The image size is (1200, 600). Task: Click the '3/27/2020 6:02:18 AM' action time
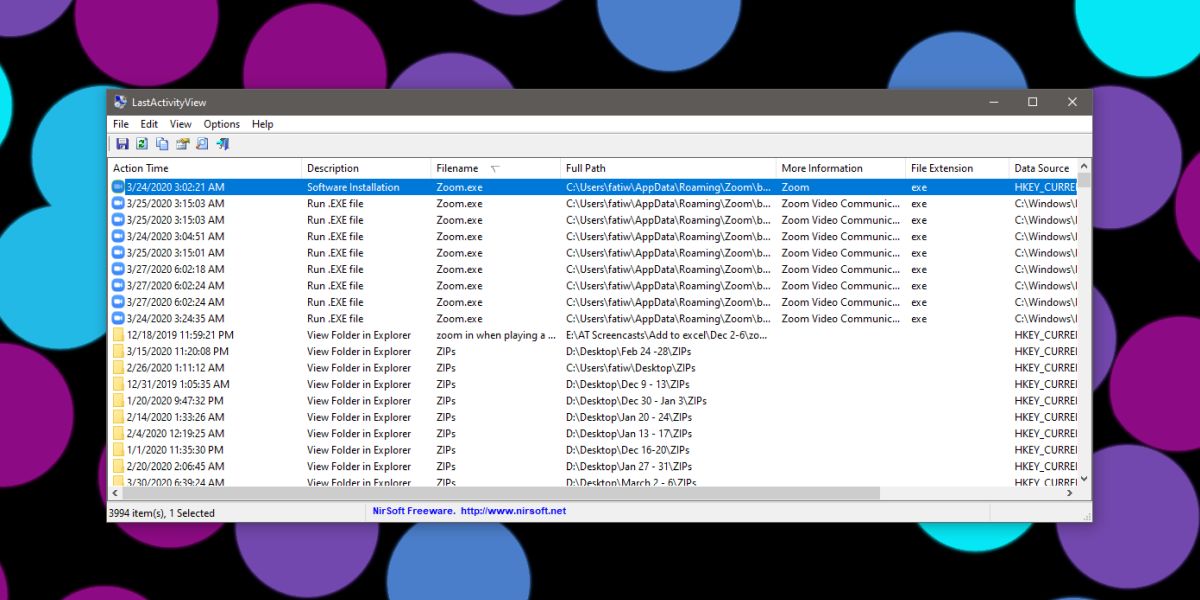[x=175, y=269]
